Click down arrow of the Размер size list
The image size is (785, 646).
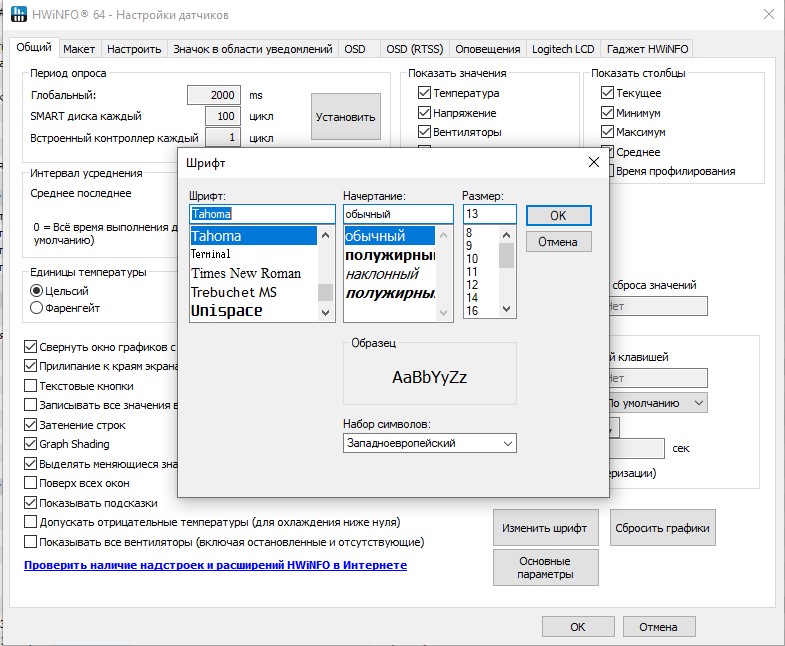pos(507,310)
